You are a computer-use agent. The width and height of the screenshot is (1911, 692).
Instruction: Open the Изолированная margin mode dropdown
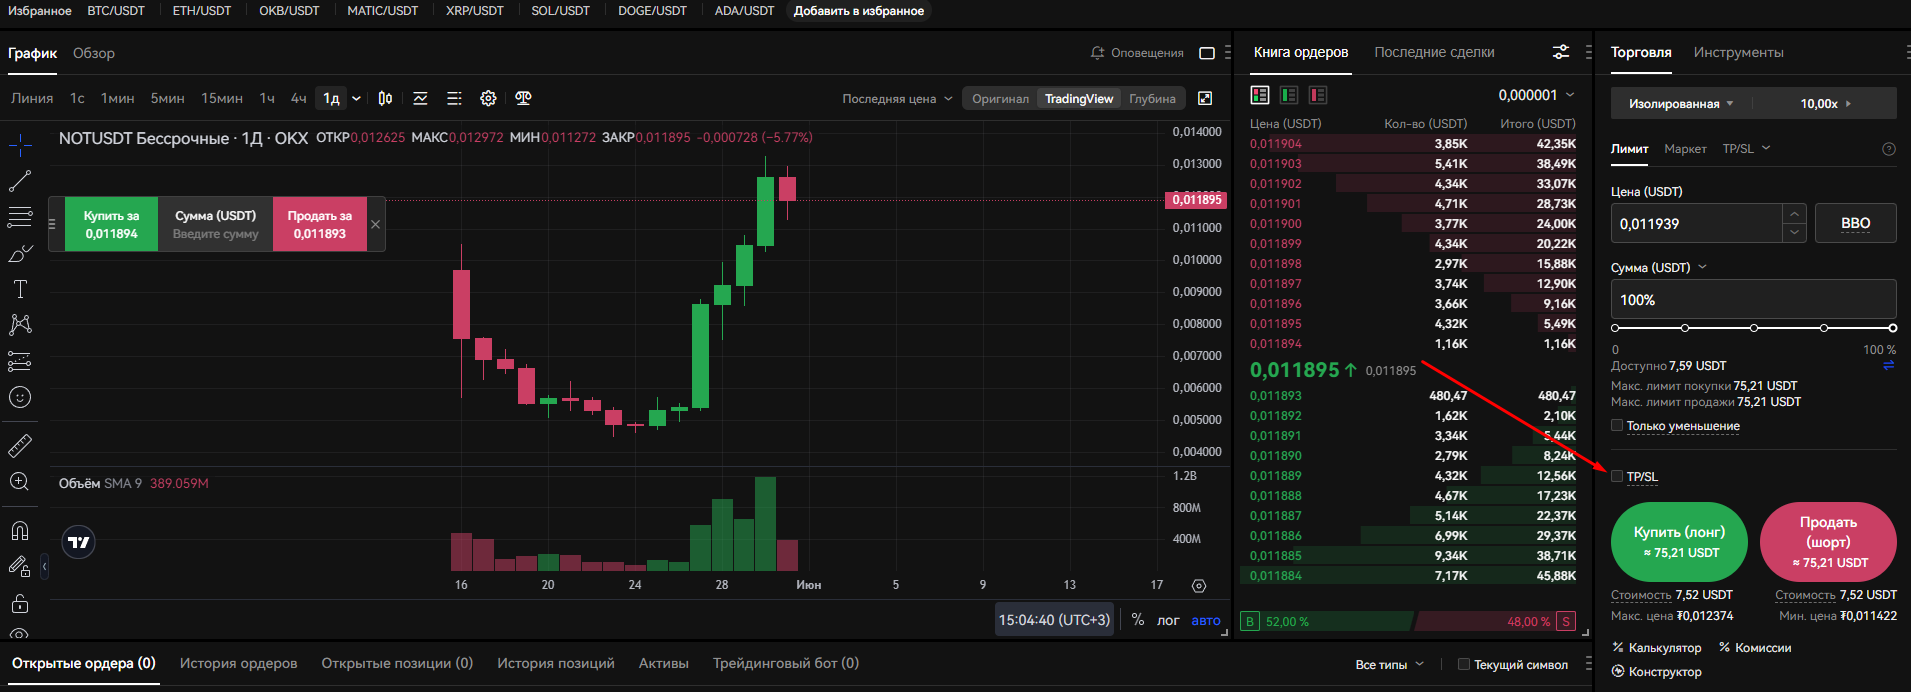pos(1681,103)
